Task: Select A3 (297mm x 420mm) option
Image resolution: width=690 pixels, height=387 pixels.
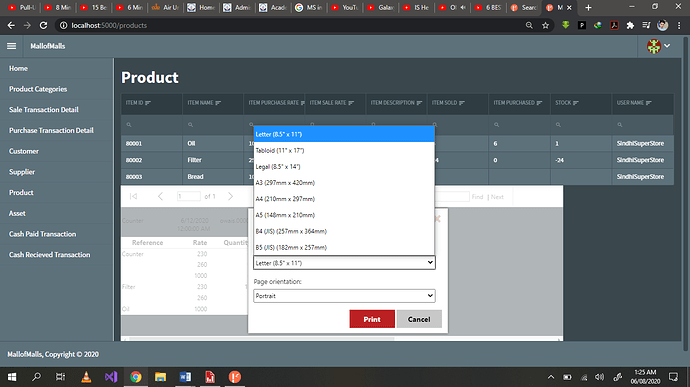Action: point(344,183)
